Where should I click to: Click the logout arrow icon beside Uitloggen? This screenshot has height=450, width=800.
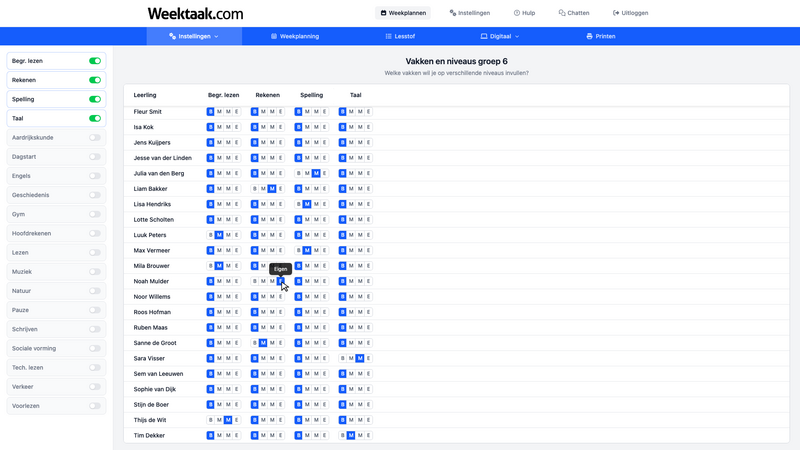point(616,13)
